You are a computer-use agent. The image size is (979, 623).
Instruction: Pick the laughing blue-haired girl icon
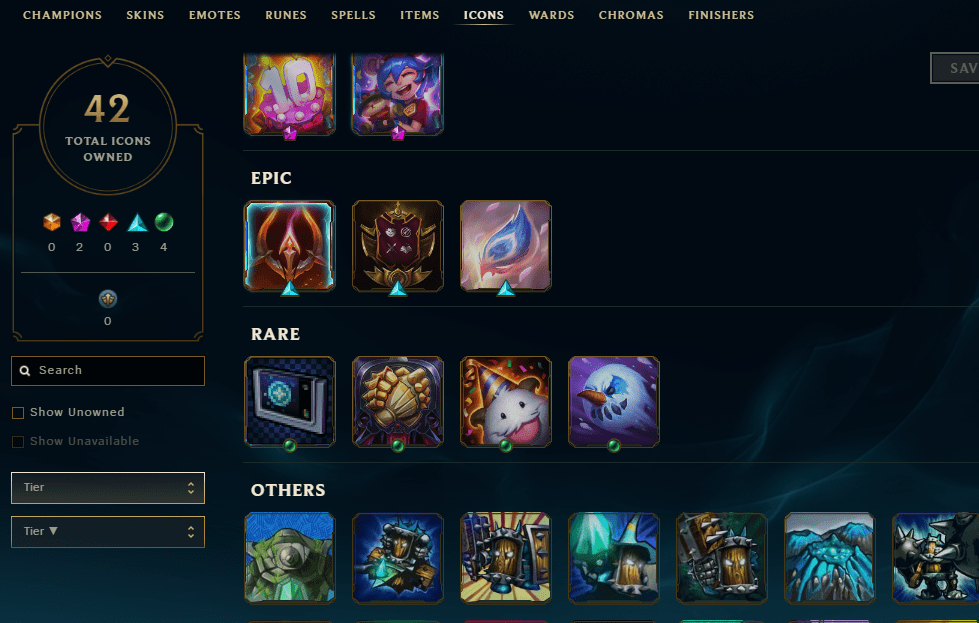pyautogui.click(x=398, y=94)
